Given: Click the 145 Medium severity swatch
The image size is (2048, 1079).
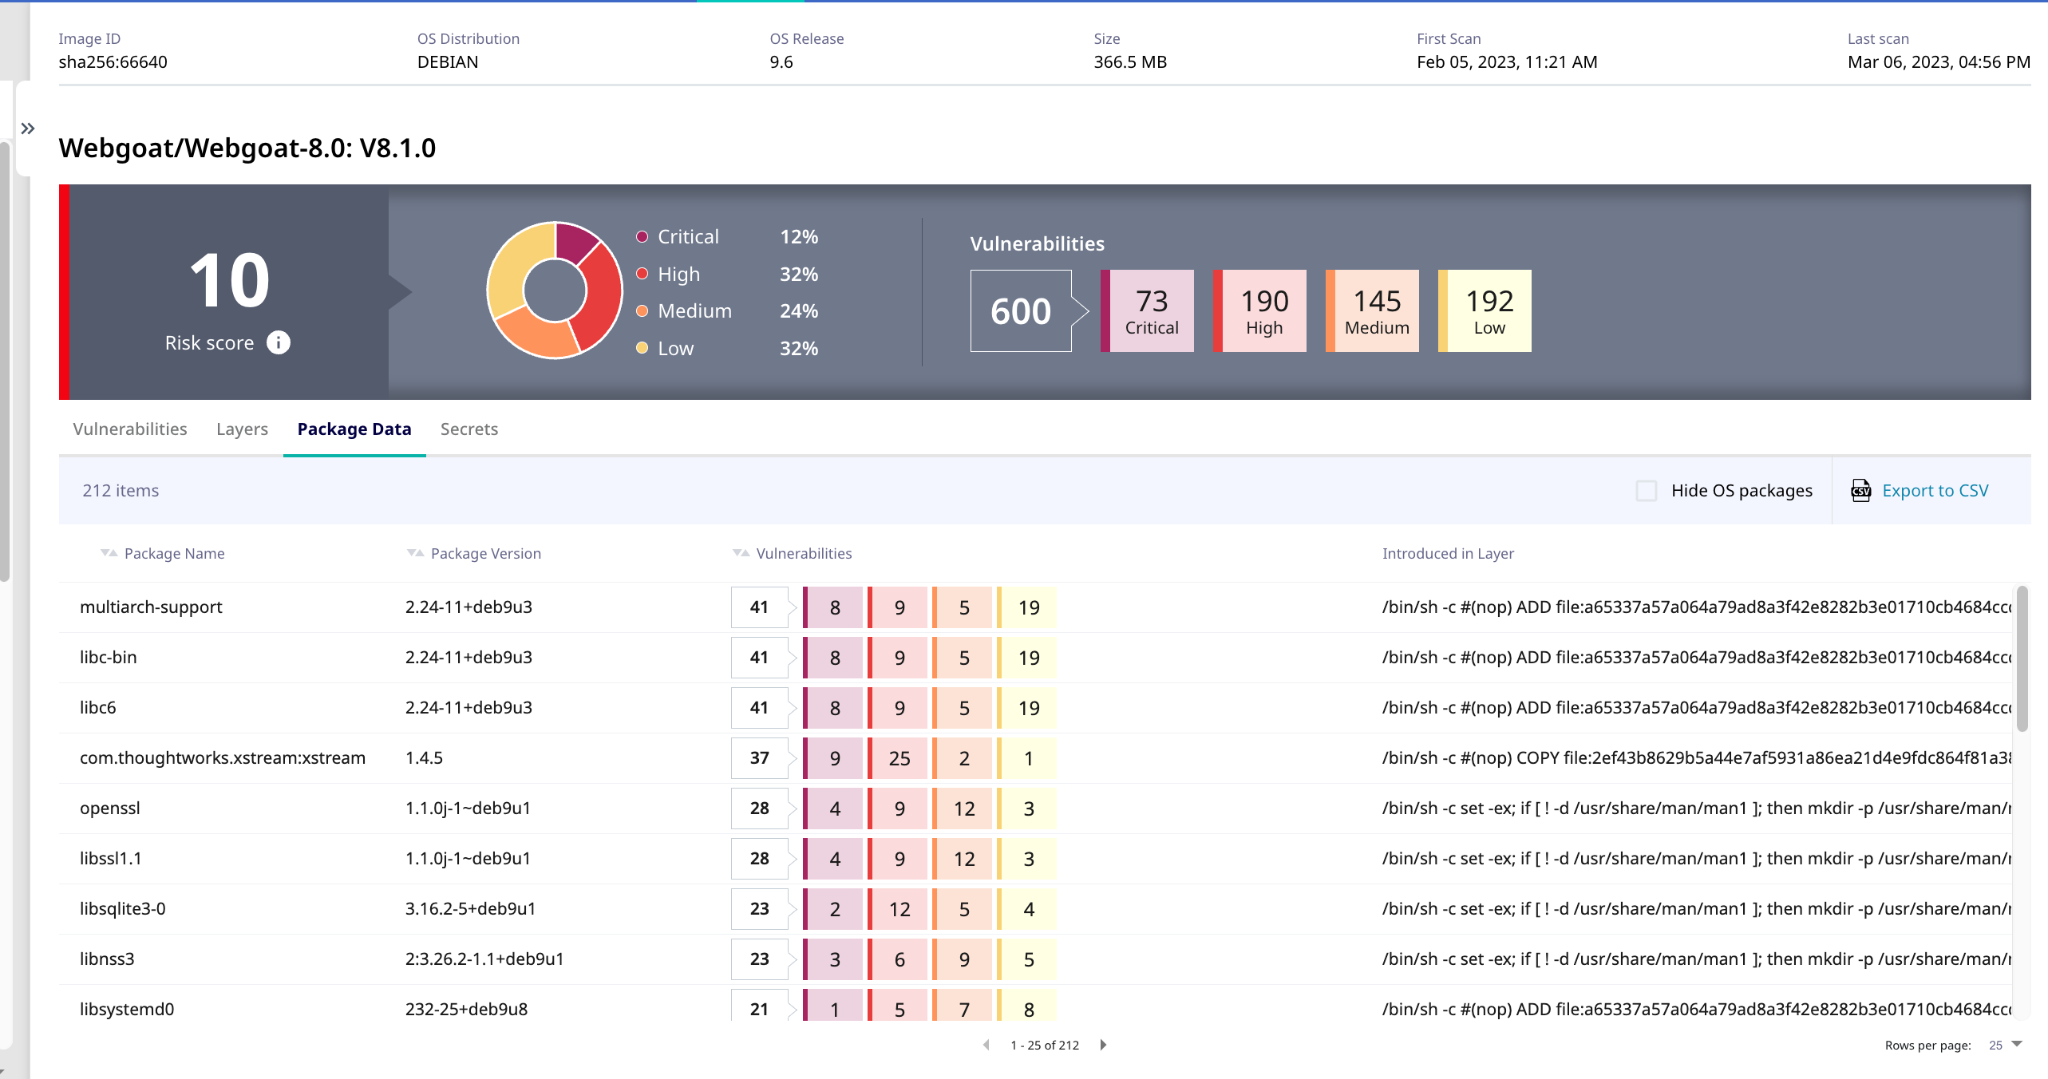Looking at the screenshot, I should coord(1375,311).
